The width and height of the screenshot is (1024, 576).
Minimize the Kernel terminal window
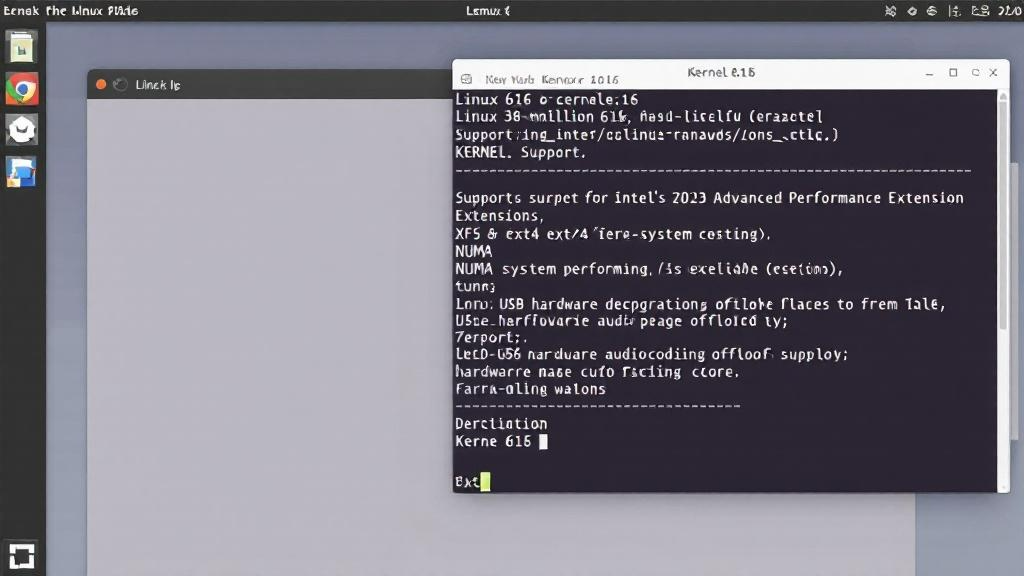tap(929, 74)
